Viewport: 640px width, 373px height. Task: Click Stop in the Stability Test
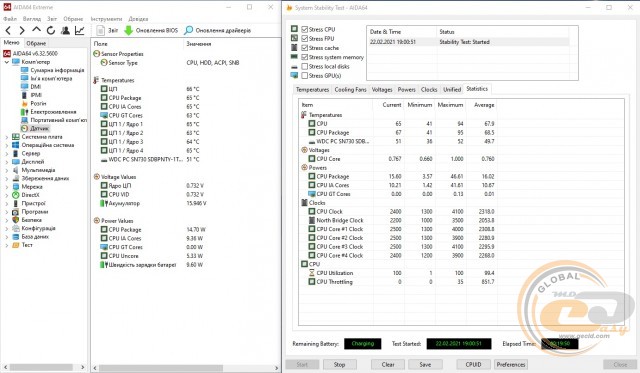pyautogui.click(x=340, y=364)
